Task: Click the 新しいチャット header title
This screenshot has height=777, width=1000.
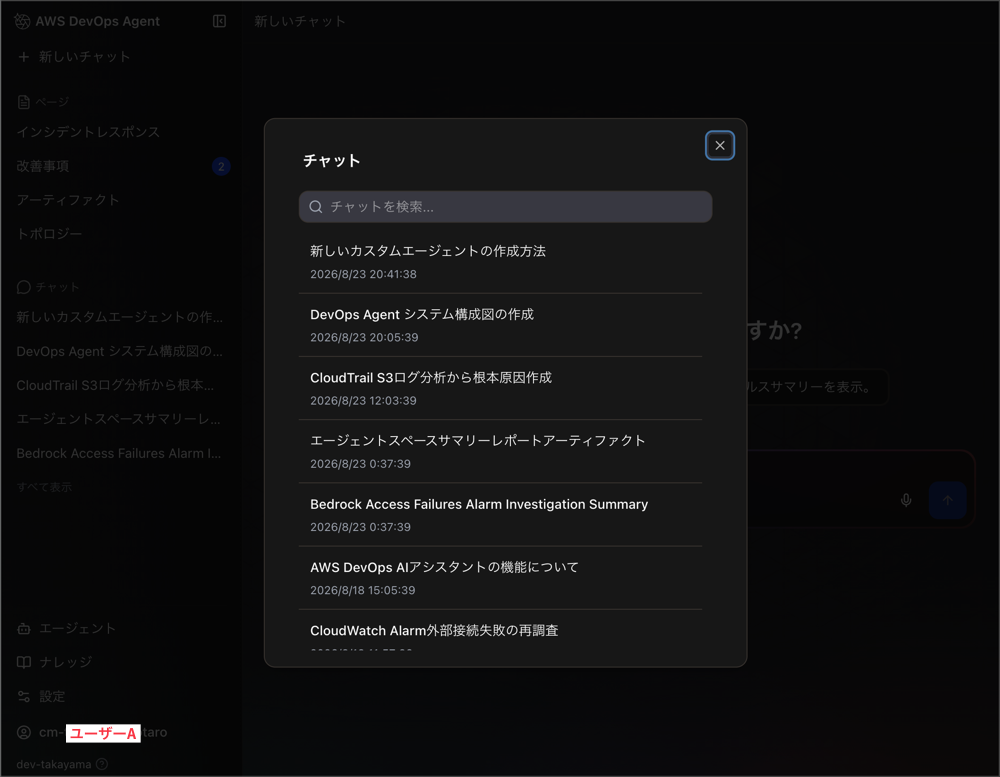Action: 300,21
